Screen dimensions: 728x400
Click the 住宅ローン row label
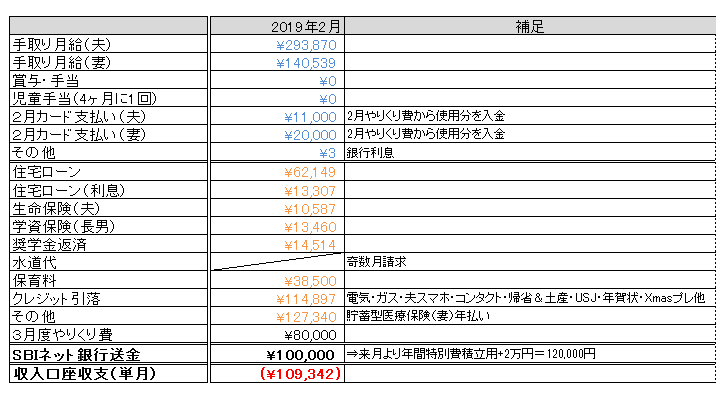(x=109, y=172)
